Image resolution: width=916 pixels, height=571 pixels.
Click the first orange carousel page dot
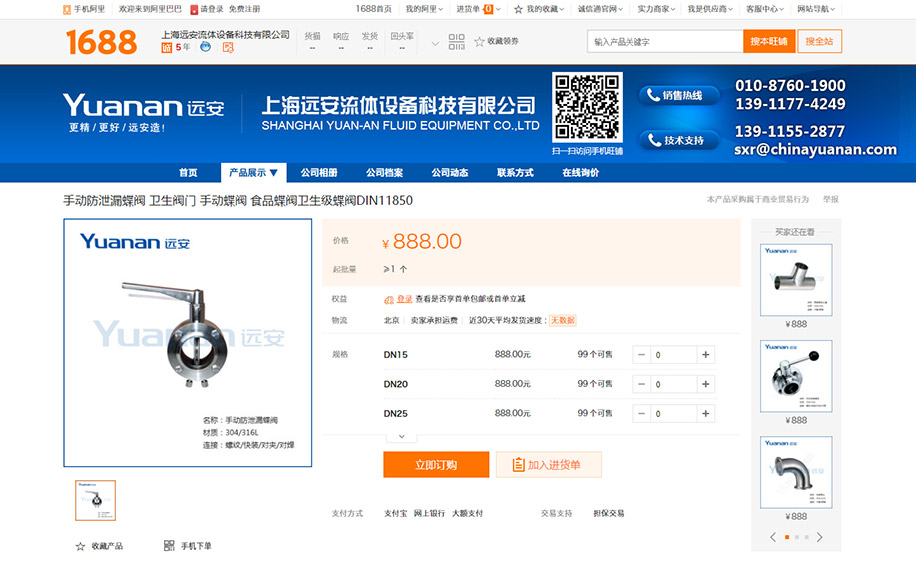(787, 537)
